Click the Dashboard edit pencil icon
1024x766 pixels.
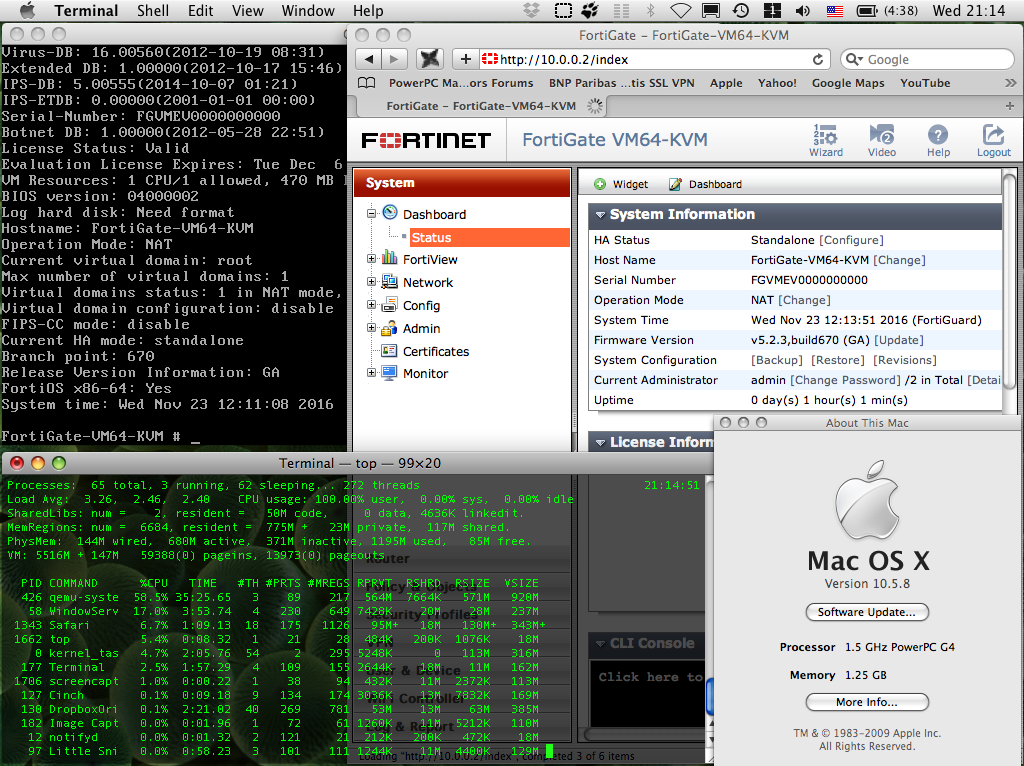[x=675, y=184]
